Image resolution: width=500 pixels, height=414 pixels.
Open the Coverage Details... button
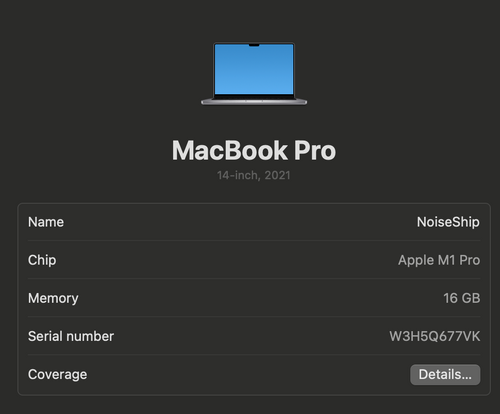click(x=445, y=374)
